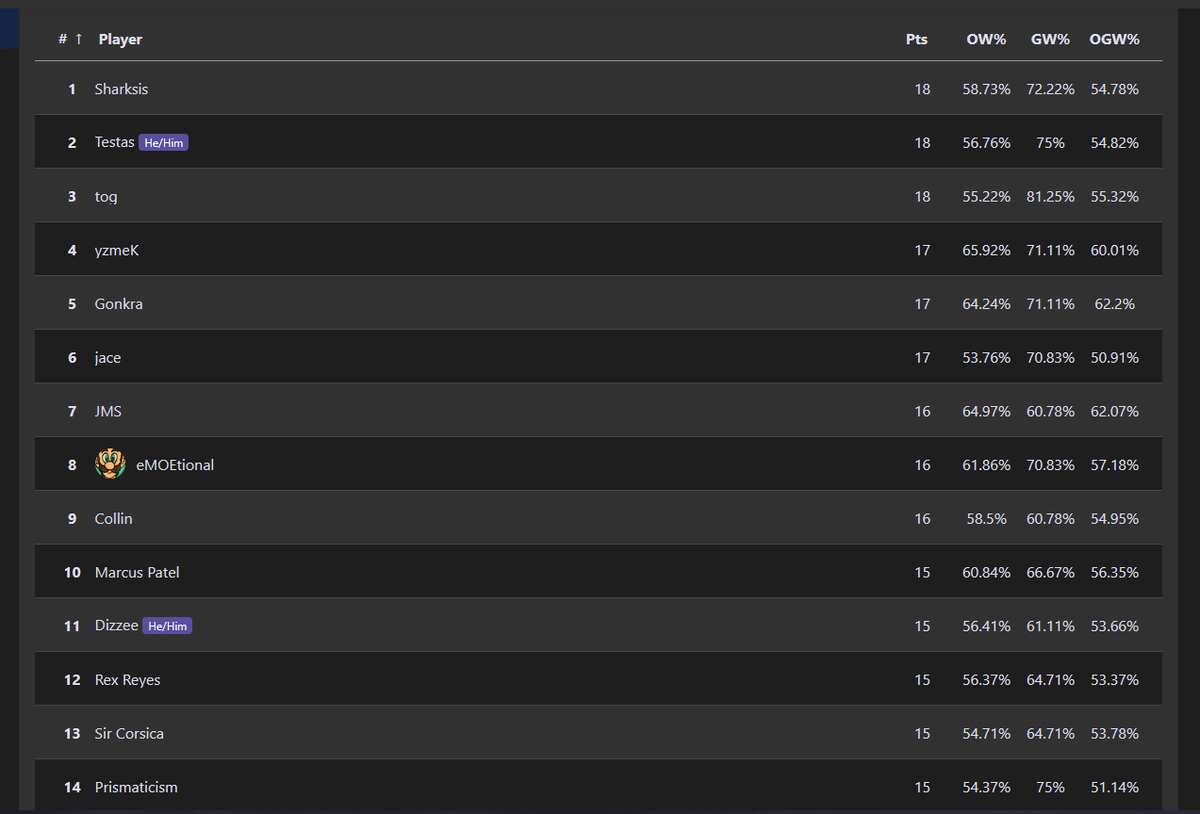Viewport: 1200px width, 814px height.
Task: Open player Testas profile
Action: 114,142
